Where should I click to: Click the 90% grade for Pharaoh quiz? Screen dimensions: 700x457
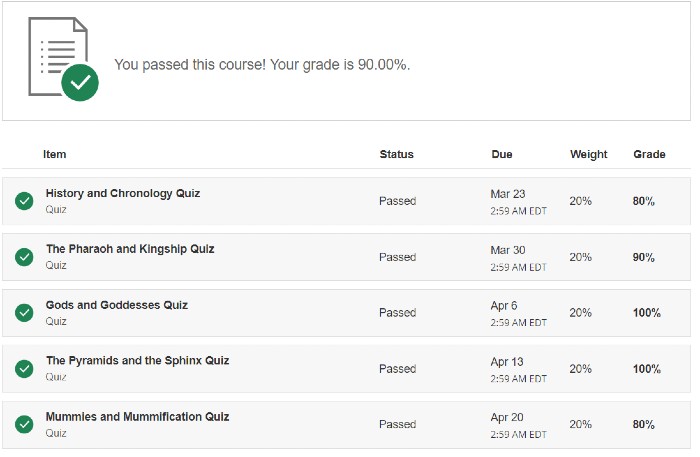643,257
